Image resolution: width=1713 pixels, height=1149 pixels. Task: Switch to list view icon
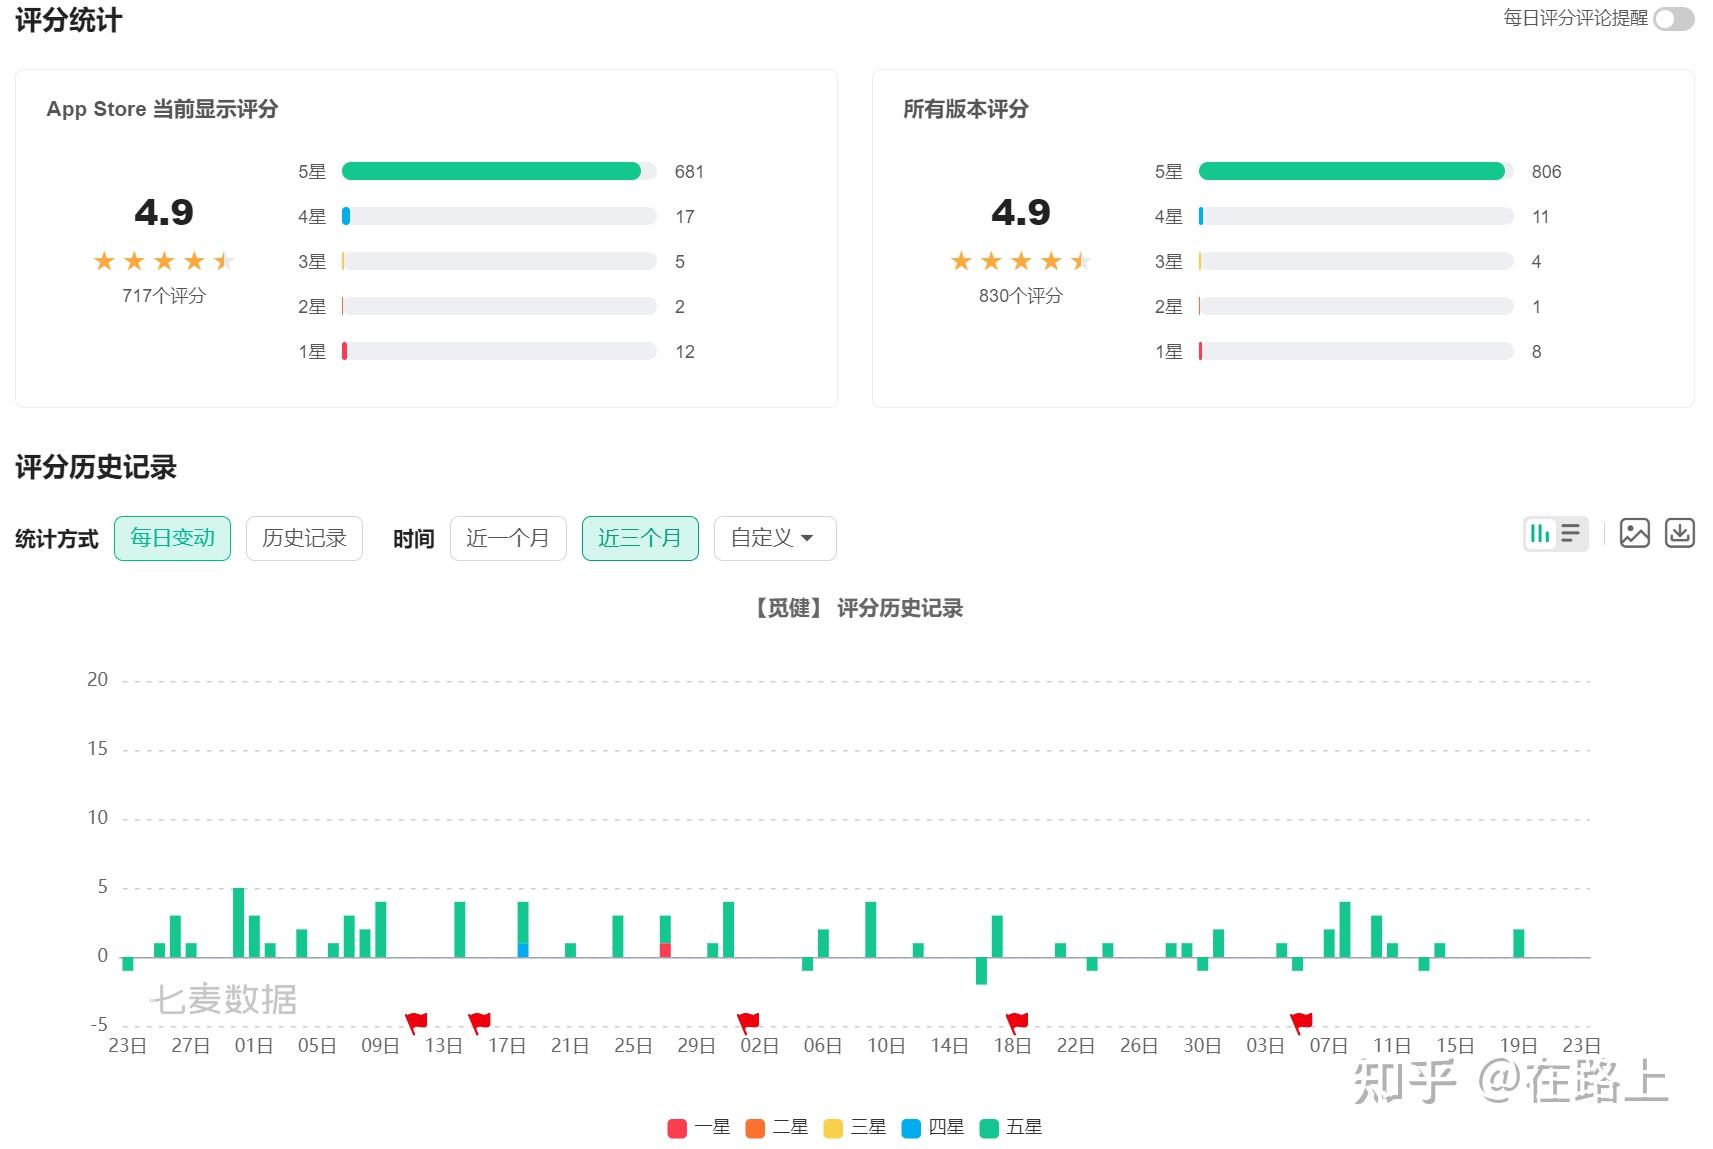(x=1571, y=534)
